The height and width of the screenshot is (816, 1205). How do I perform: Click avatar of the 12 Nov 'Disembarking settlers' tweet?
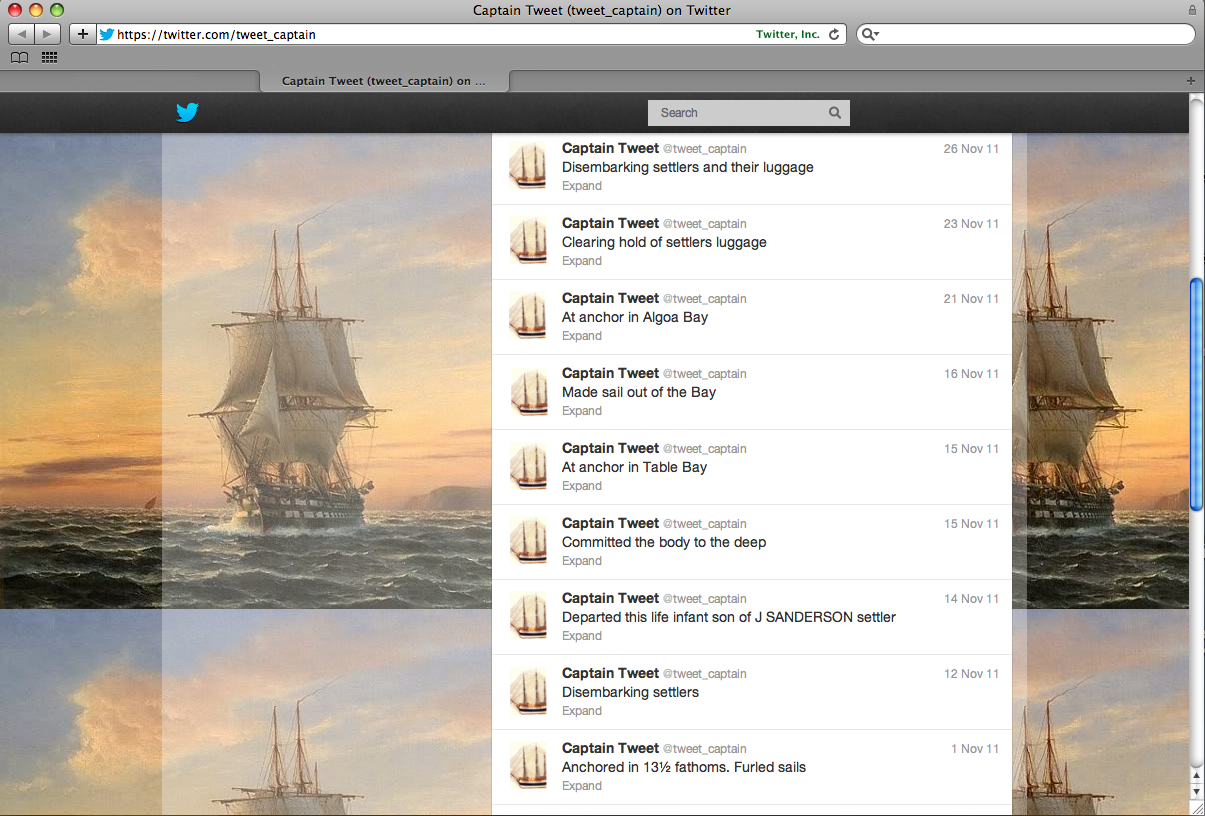[x=528, y=690]
